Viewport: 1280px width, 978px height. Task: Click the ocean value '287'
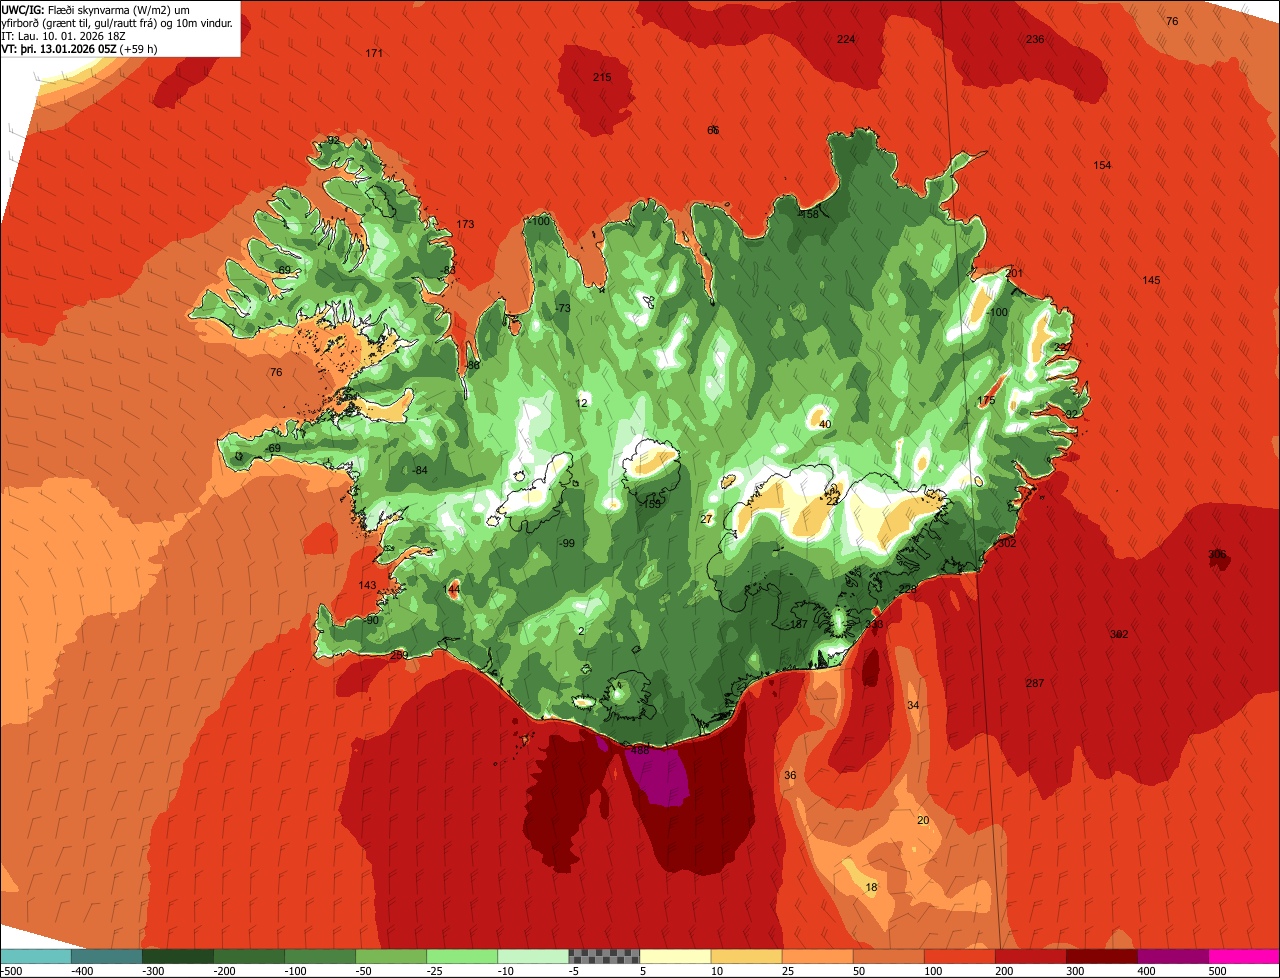pyautogui.click(x=1035, y=683)
